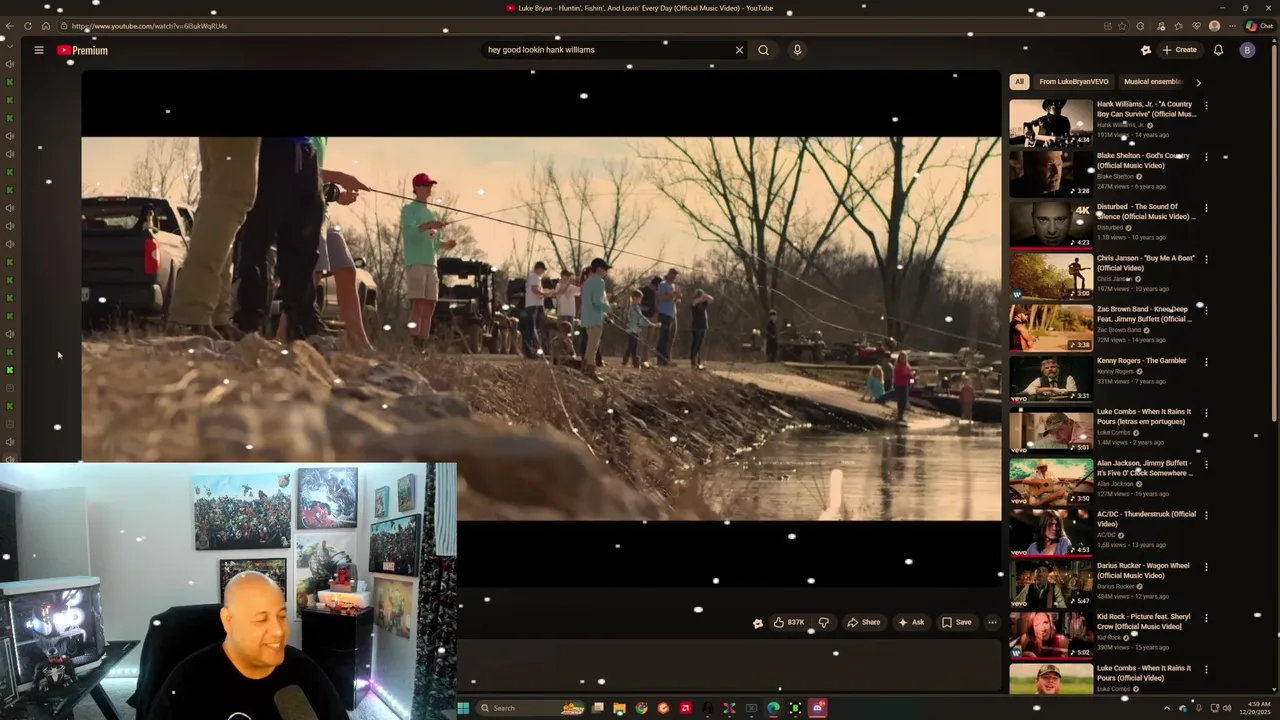Click the Create button
Viewport: 1280px width, 720px height.
click(1179, 50)
